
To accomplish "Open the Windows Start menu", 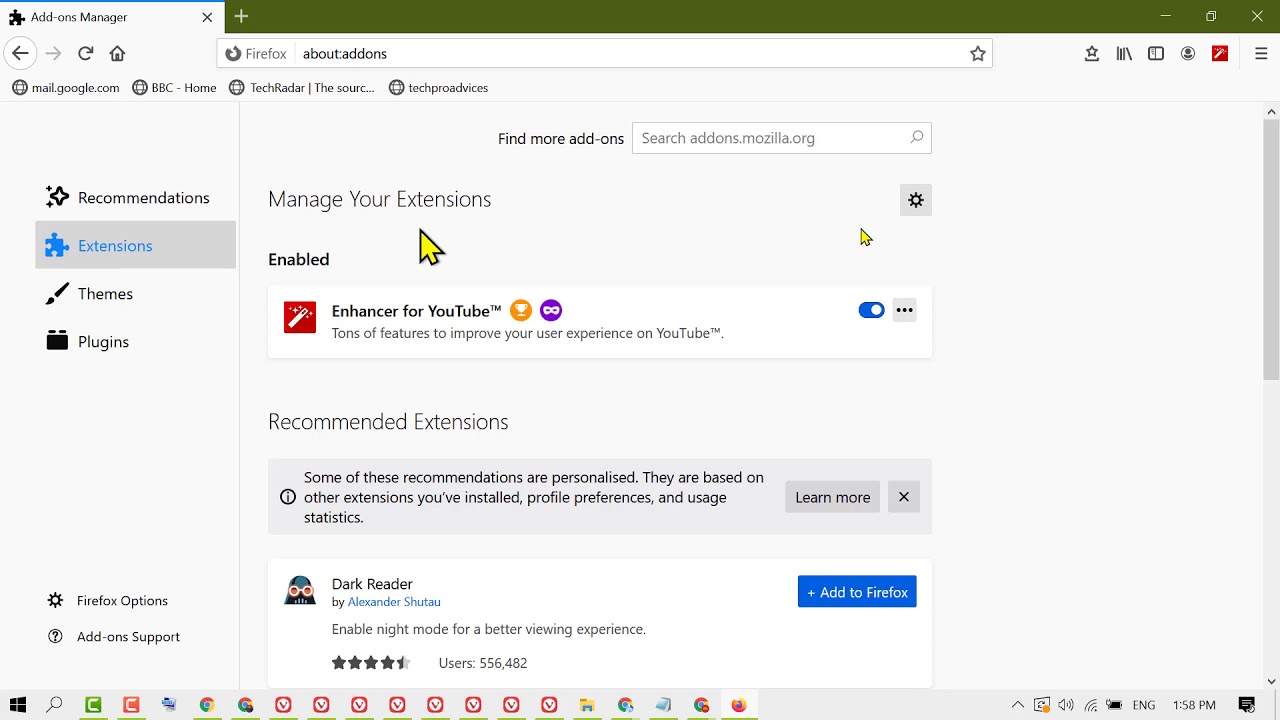I will [17, 705].
